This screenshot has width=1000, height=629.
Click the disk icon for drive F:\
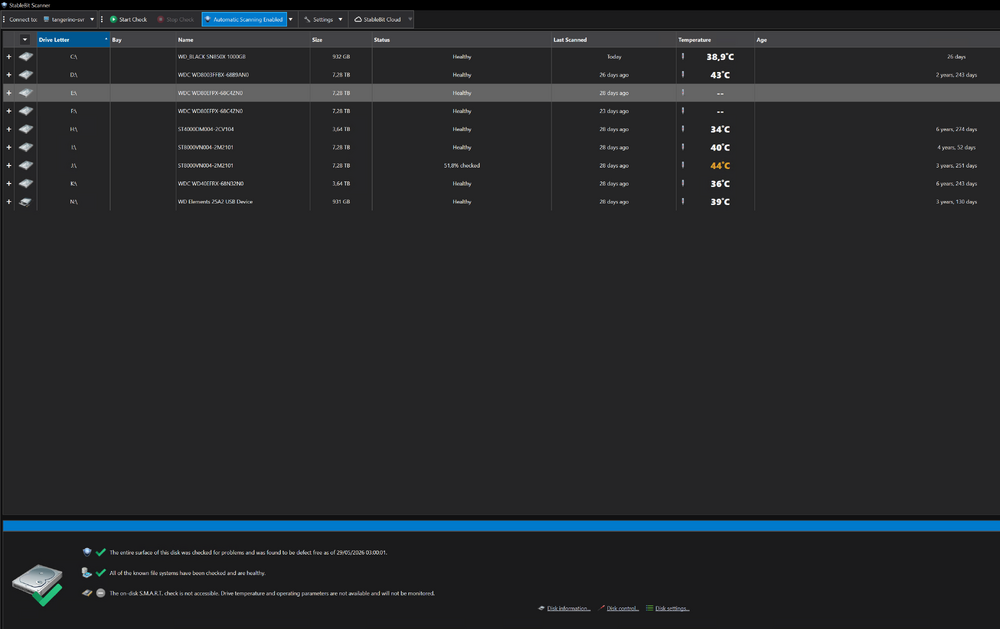(x=26, y=111)
